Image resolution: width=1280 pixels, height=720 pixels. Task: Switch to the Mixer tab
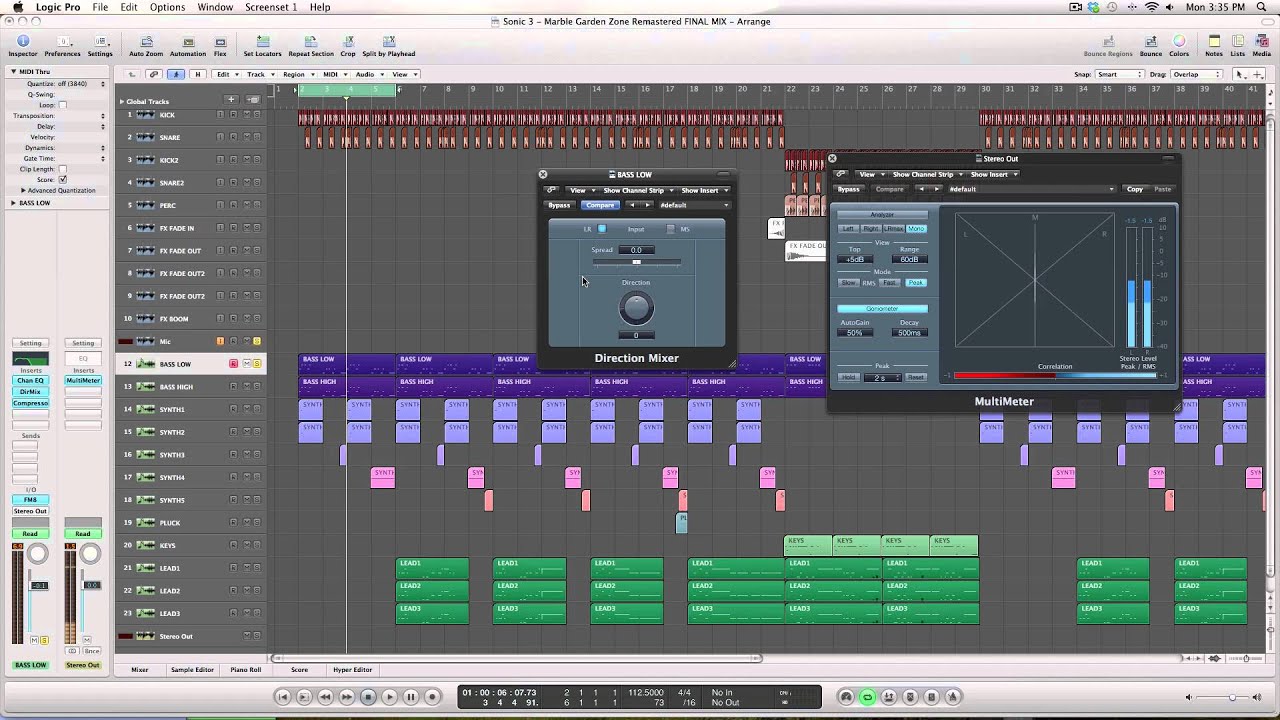click(140, 670)
